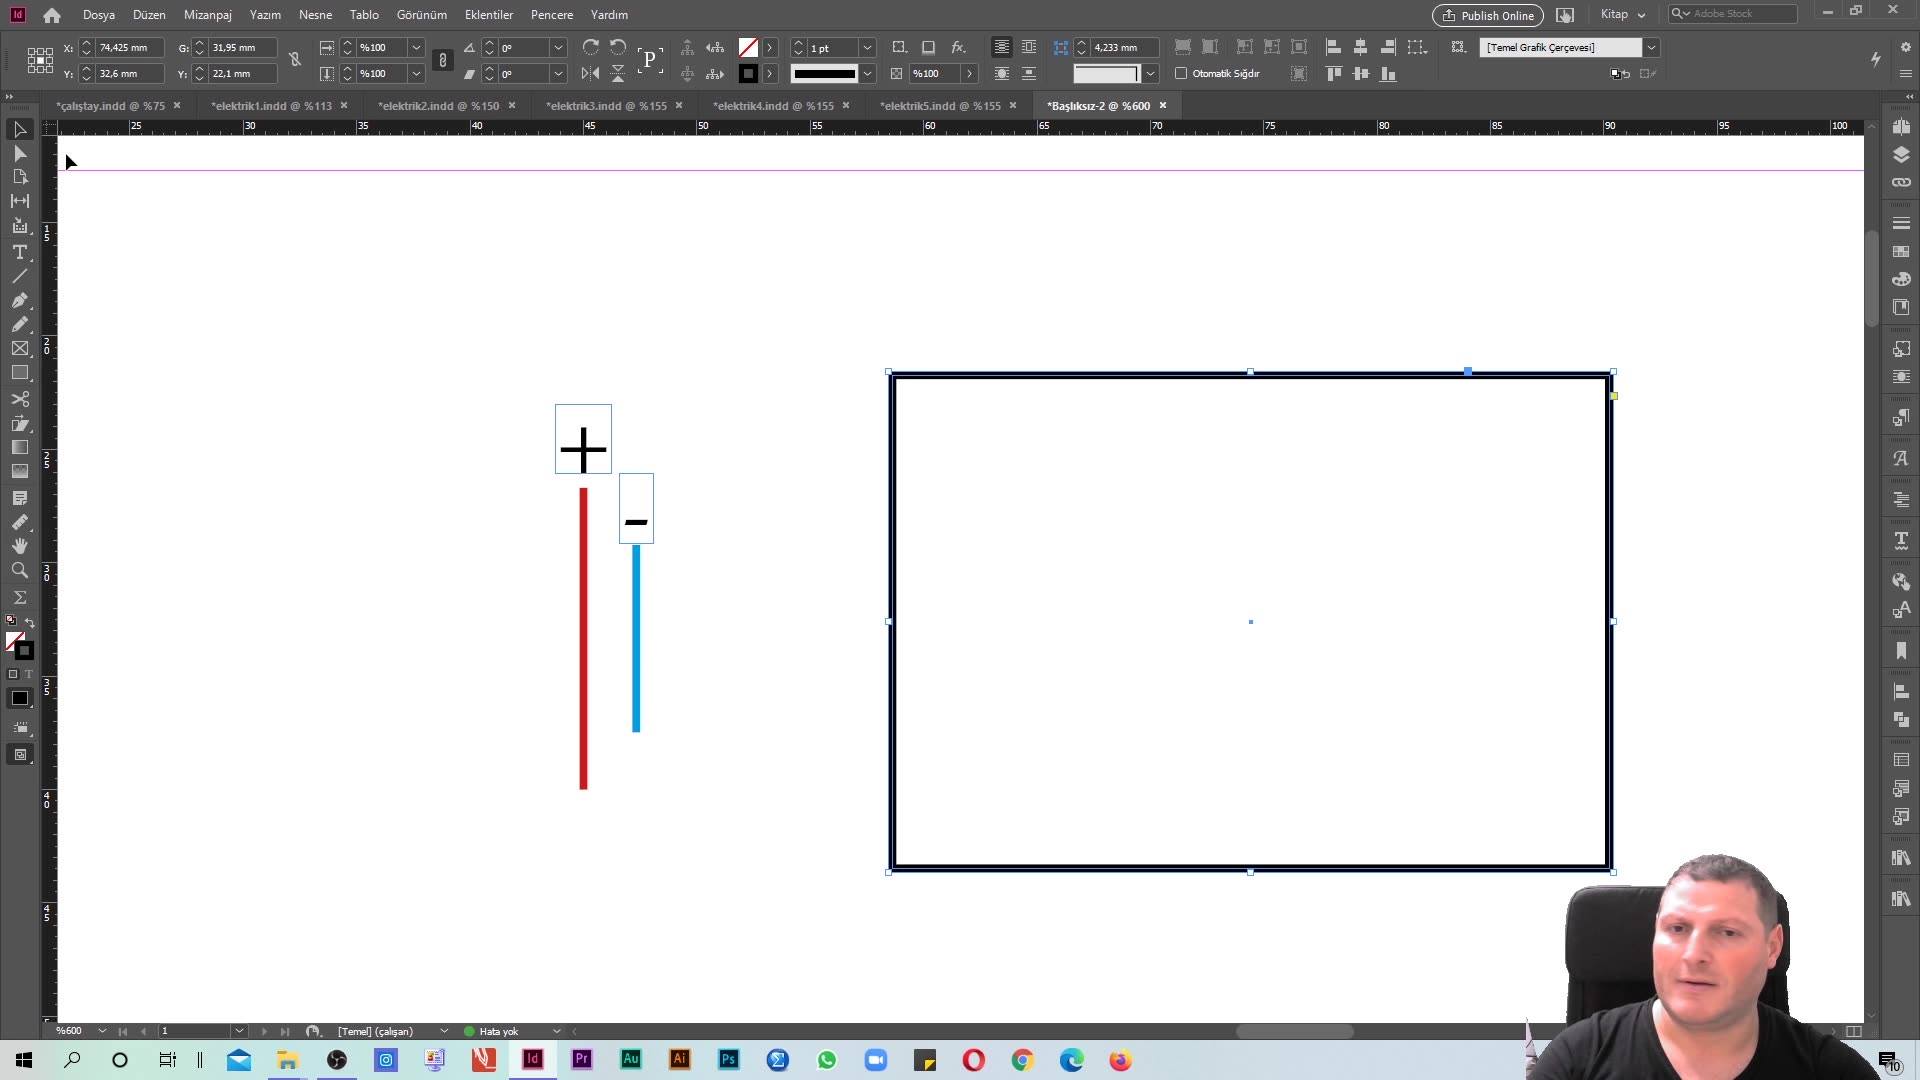Set formatting to affect text
The width and height of the screenshot is (1920, 1080).
[x=28, y=674]
